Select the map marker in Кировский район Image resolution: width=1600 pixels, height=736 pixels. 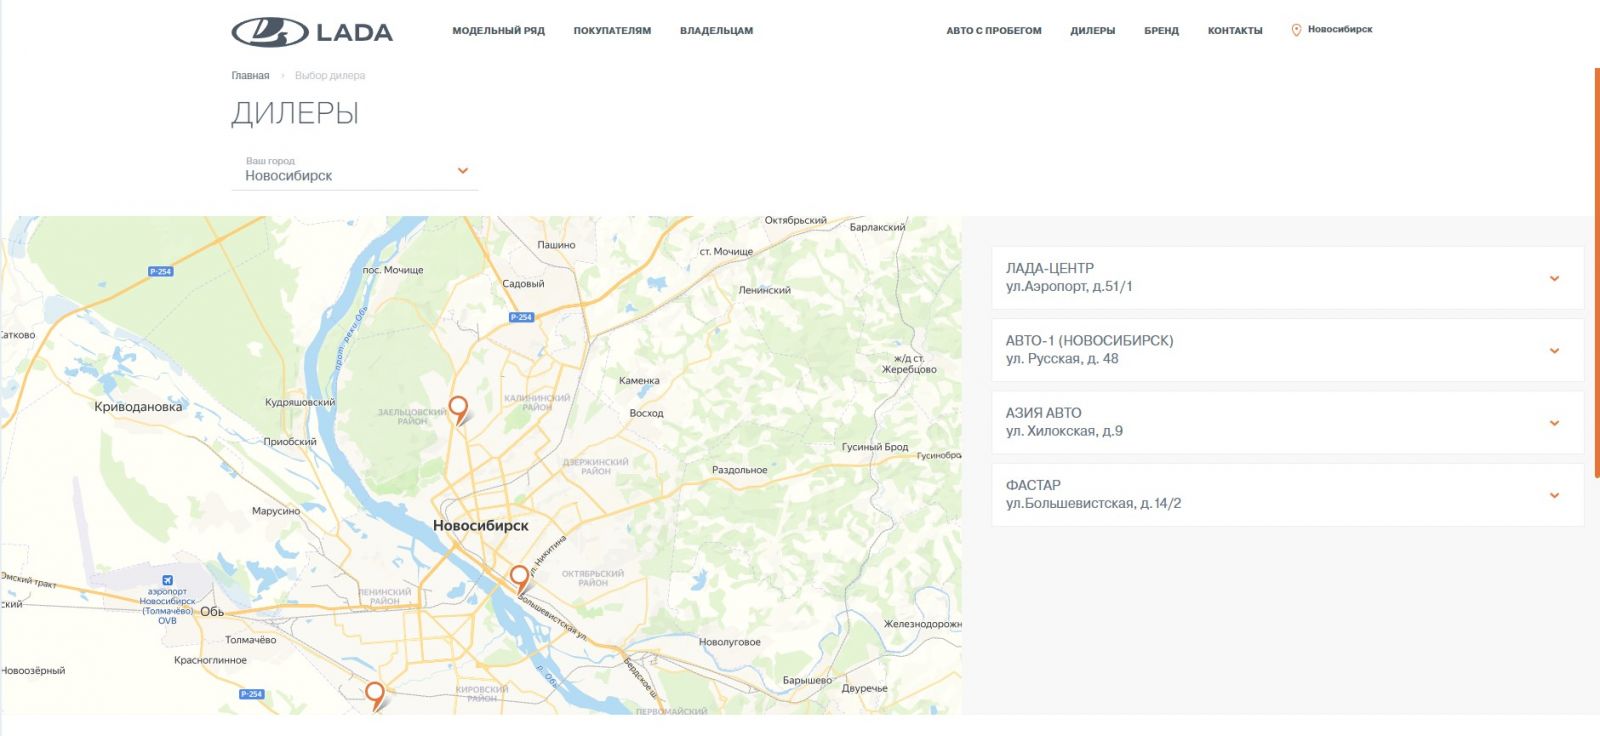pyautogui.click(x=375, y=693)
